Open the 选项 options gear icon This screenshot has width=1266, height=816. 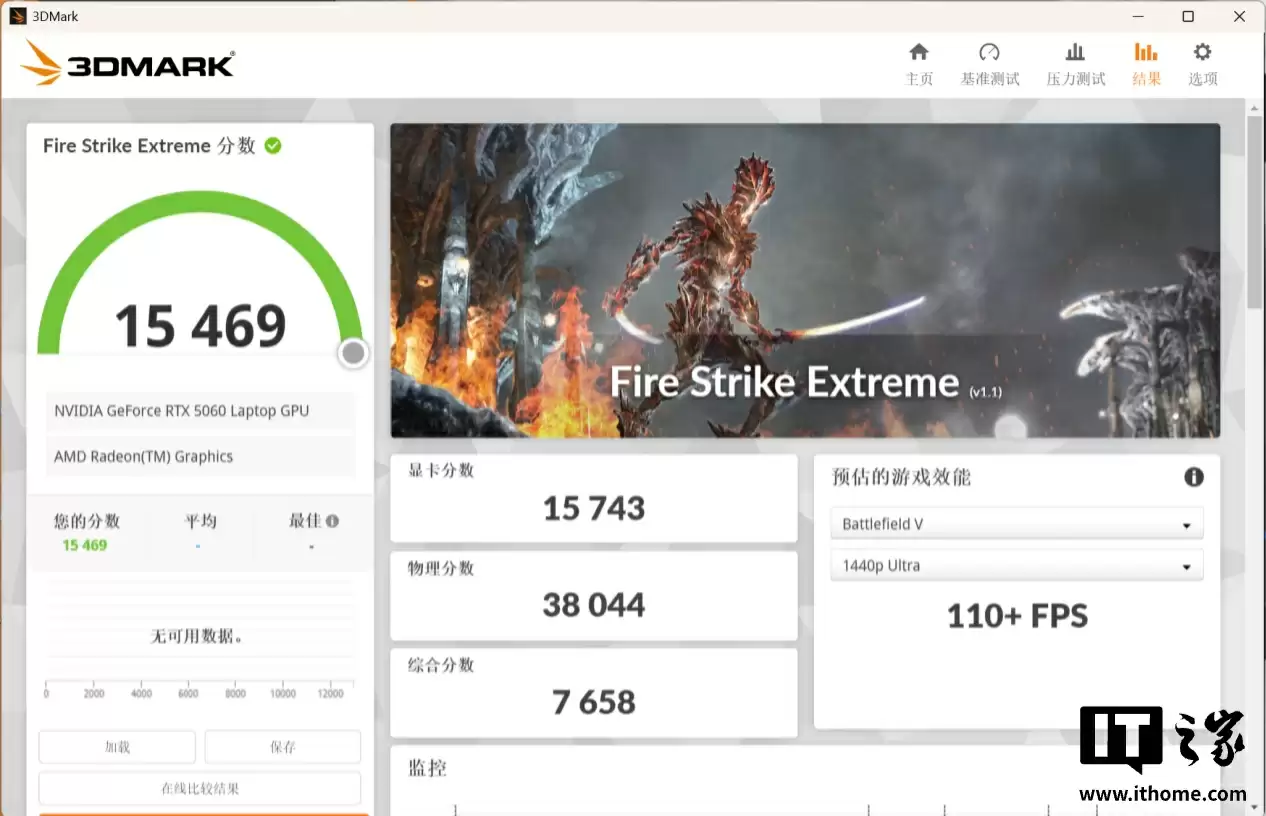point(1202,62)
